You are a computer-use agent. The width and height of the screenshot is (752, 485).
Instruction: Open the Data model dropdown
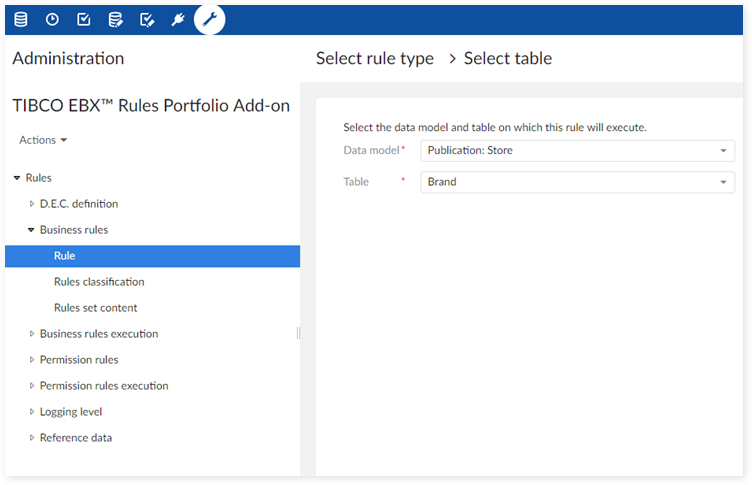[577, 151]
